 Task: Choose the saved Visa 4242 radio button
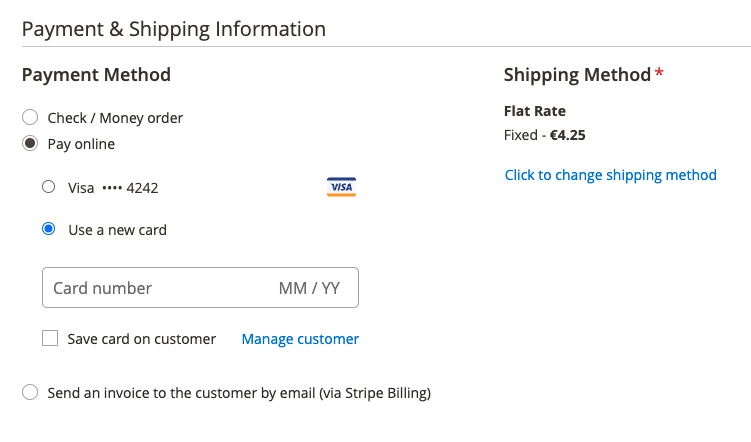pos(48,187)
